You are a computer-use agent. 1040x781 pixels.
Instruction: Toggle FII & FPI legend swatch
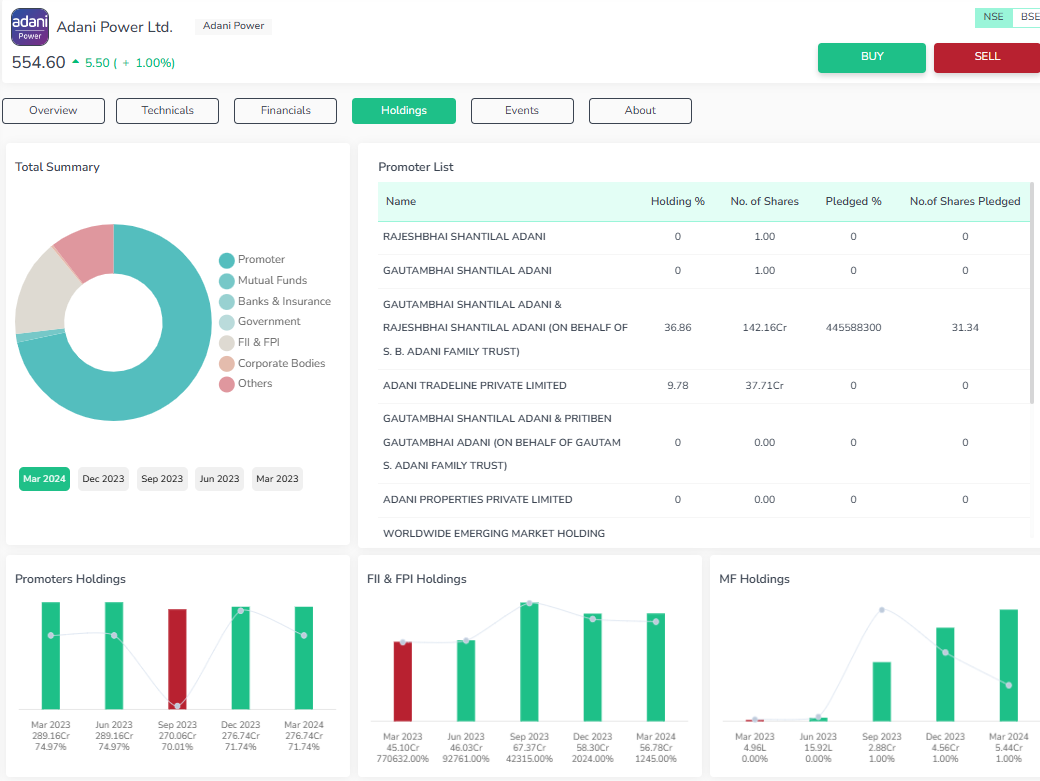(227, 343)
